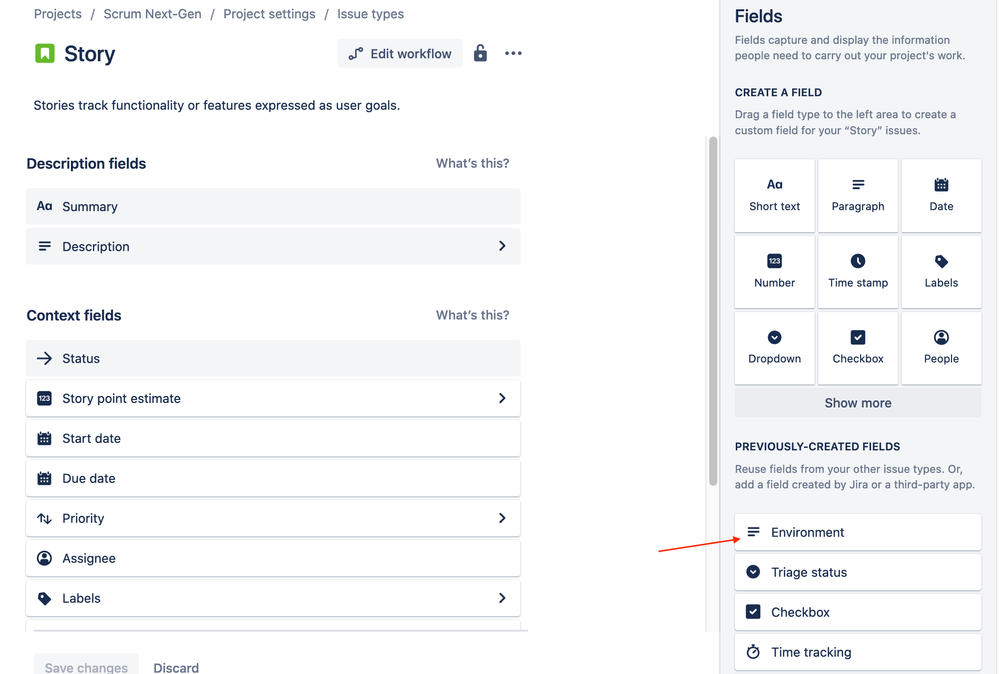This screenshot has height=674, width=999.
Task: Click the unlock padlock icon
Action: click(480, 54)
